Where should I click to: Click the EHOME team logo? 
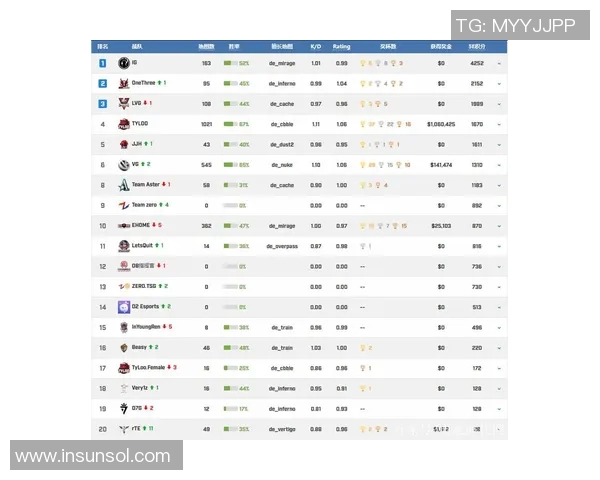click(124, 226)
